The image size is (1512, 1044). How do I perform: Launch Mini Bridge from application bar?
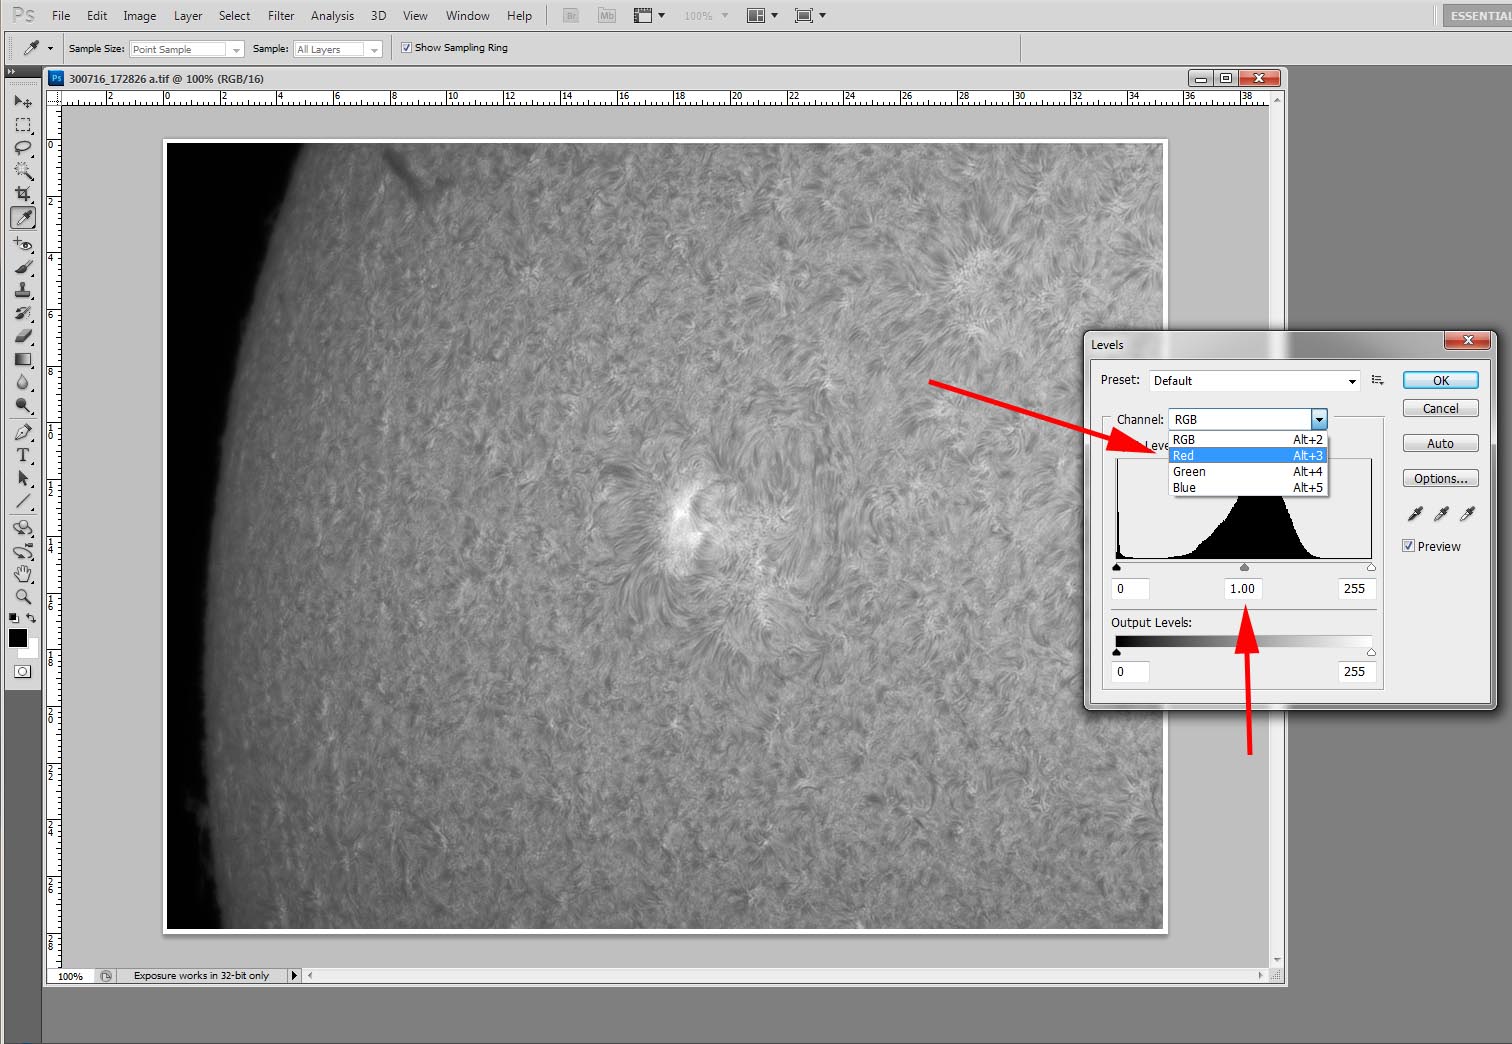606,16
